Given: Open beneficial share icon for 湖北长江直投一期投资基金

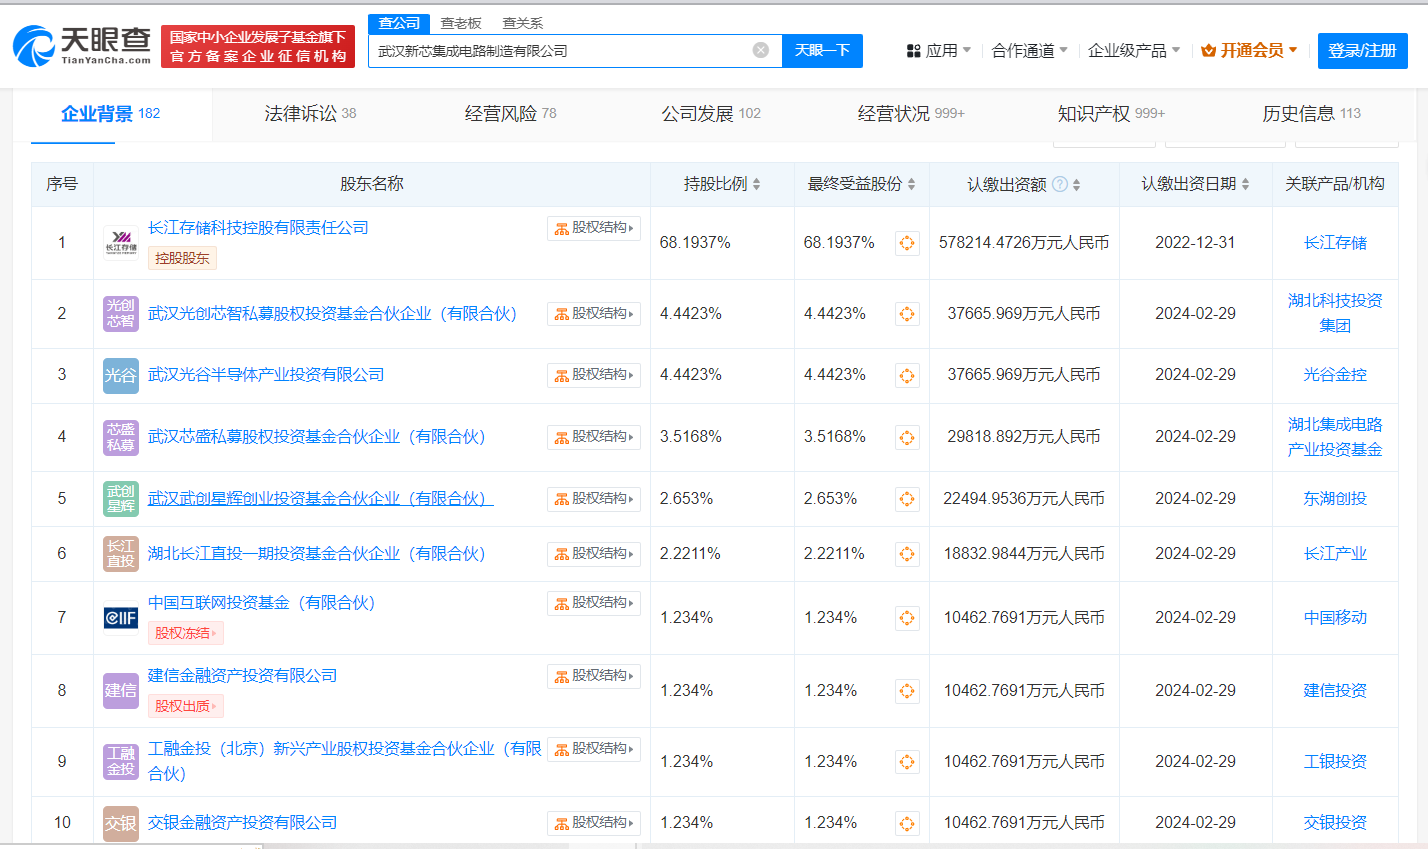Looking at the screenshot, I should point(907,554).
